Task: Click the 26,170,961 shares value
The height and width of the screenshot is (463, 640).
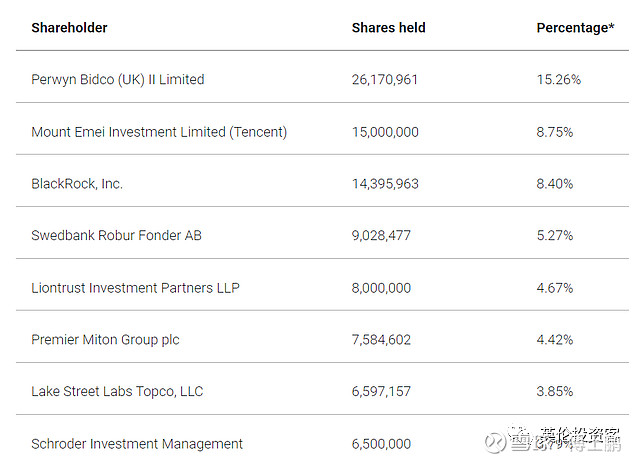Action: pyautogui.click(x=385, y=80)
